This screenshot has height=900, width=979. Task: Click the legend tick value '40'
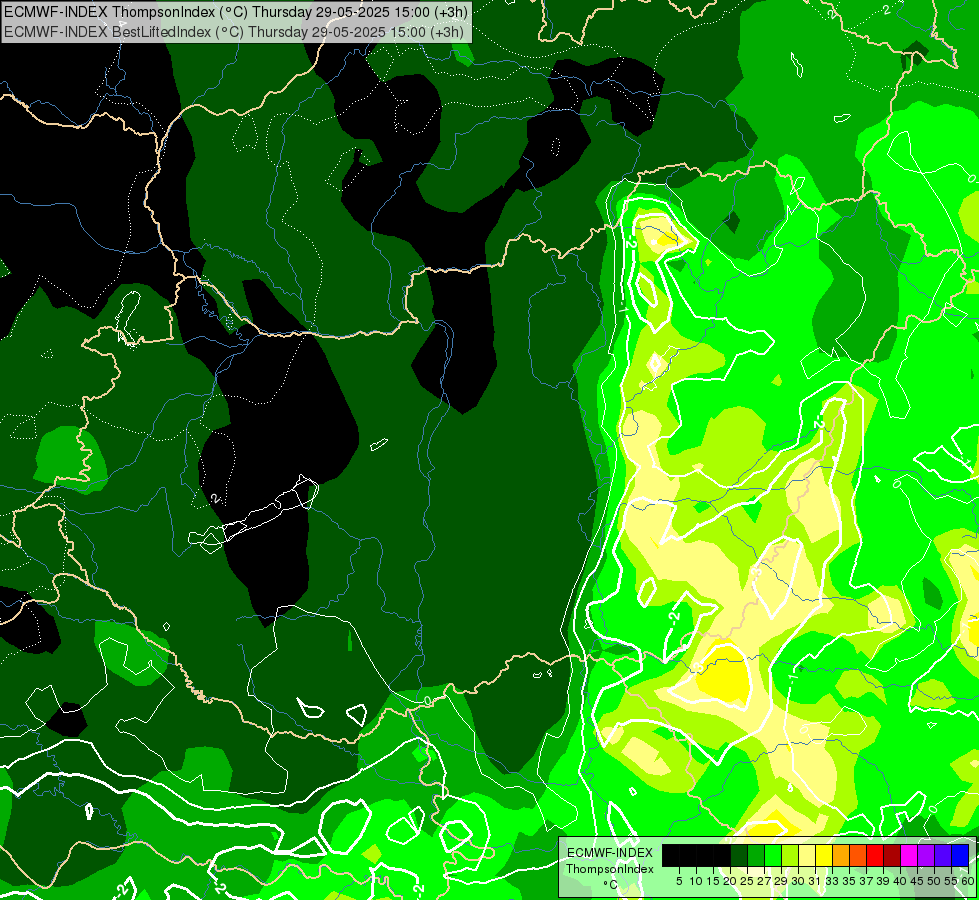pyautogui.click(x=900, y=881)
